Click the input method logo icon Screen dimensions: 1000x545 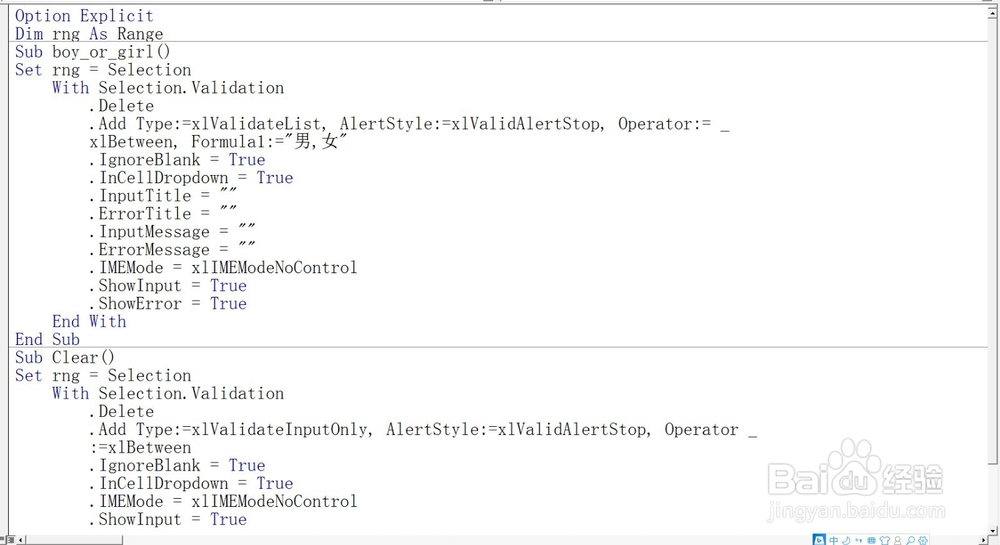click(819, 540)
